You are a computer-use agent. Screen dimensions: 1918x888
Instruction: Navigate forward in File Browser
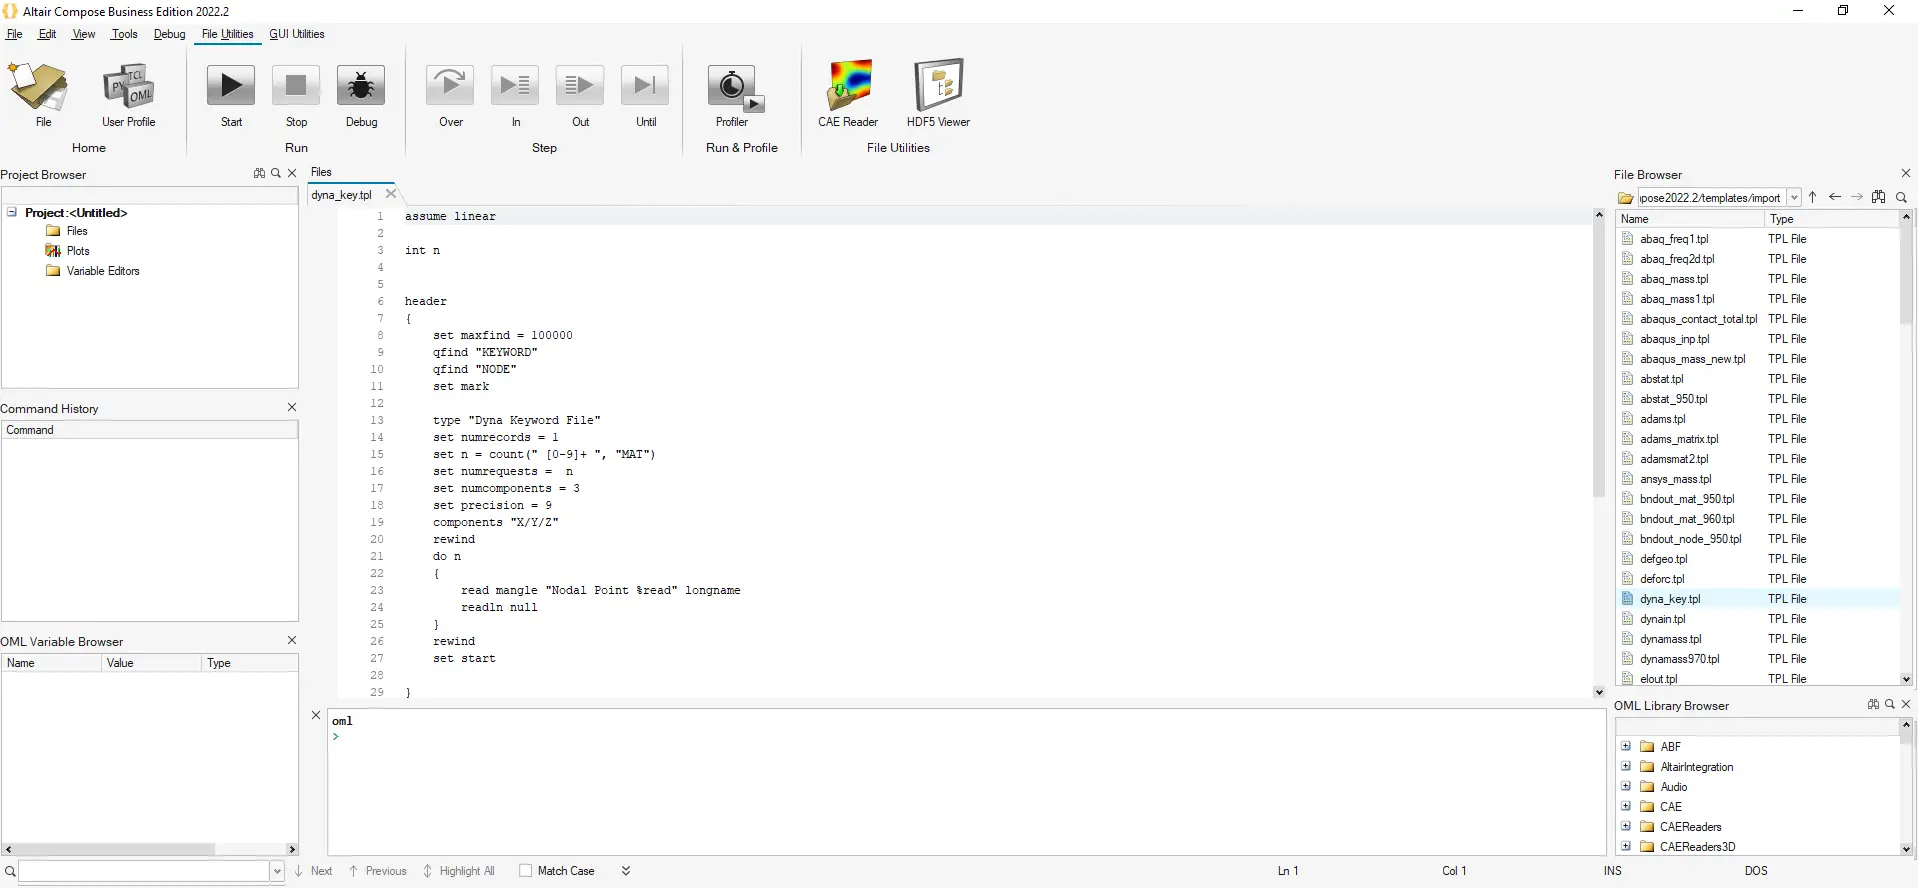pyautogui.click(x=1857, y=197)
